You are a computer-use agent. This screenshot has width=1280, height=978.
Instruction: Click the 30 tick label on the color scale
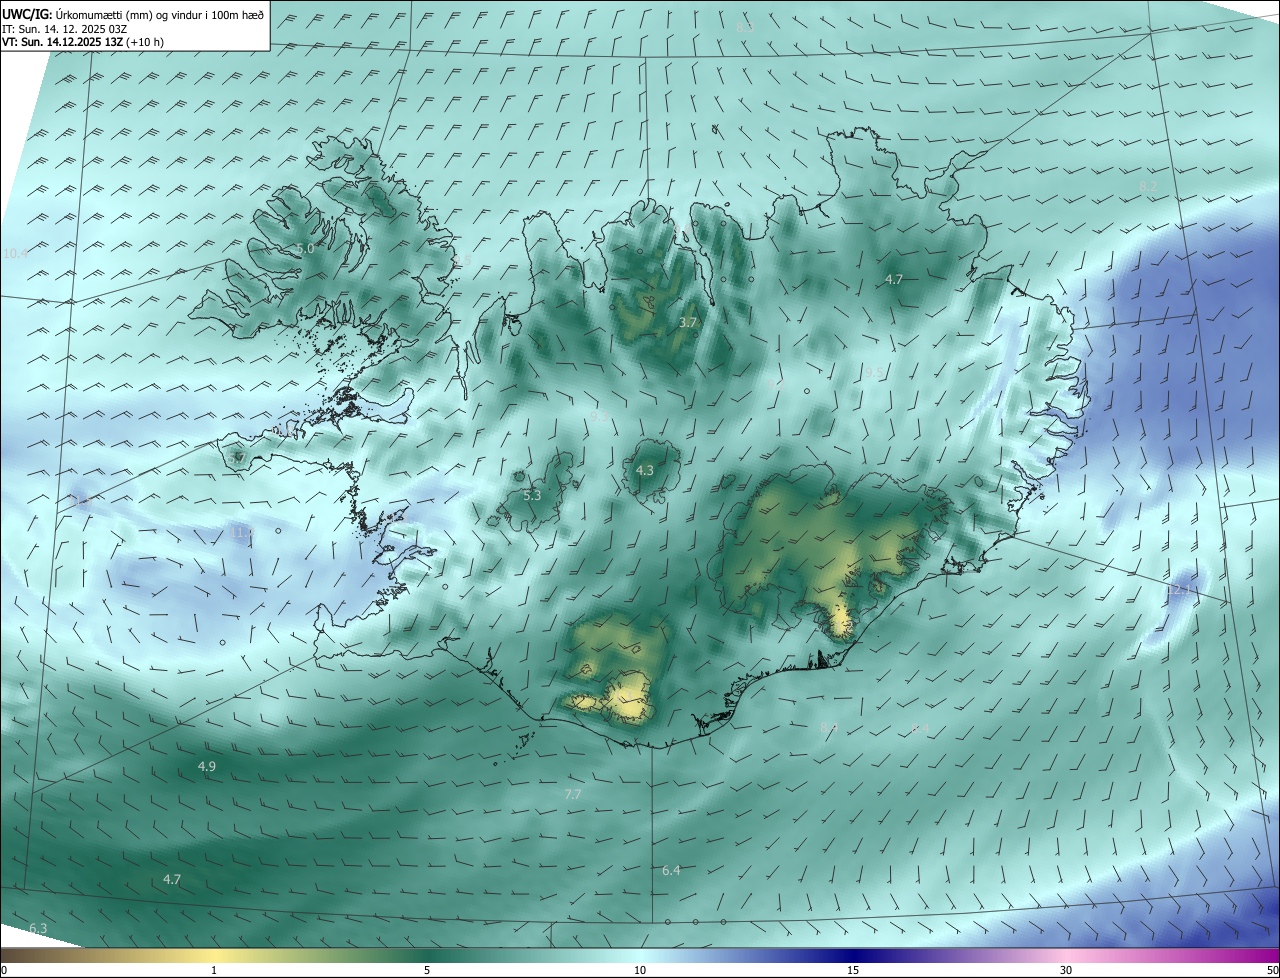coord(1066,971)
